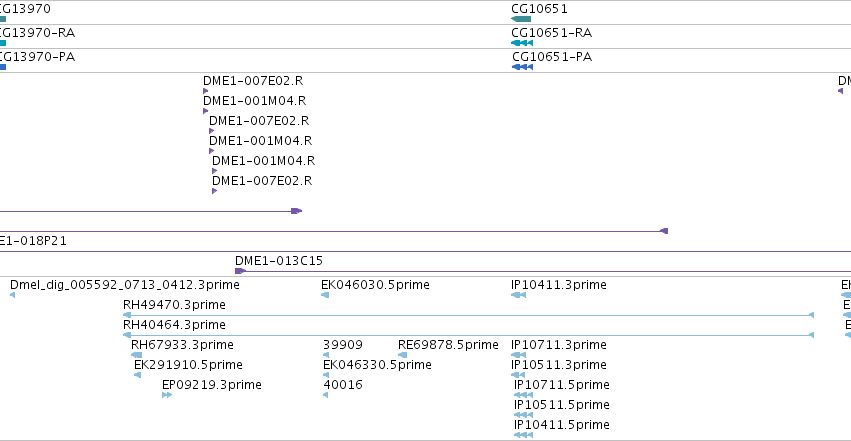Click the RE69878.5prime EST marker

coord(402,355)
